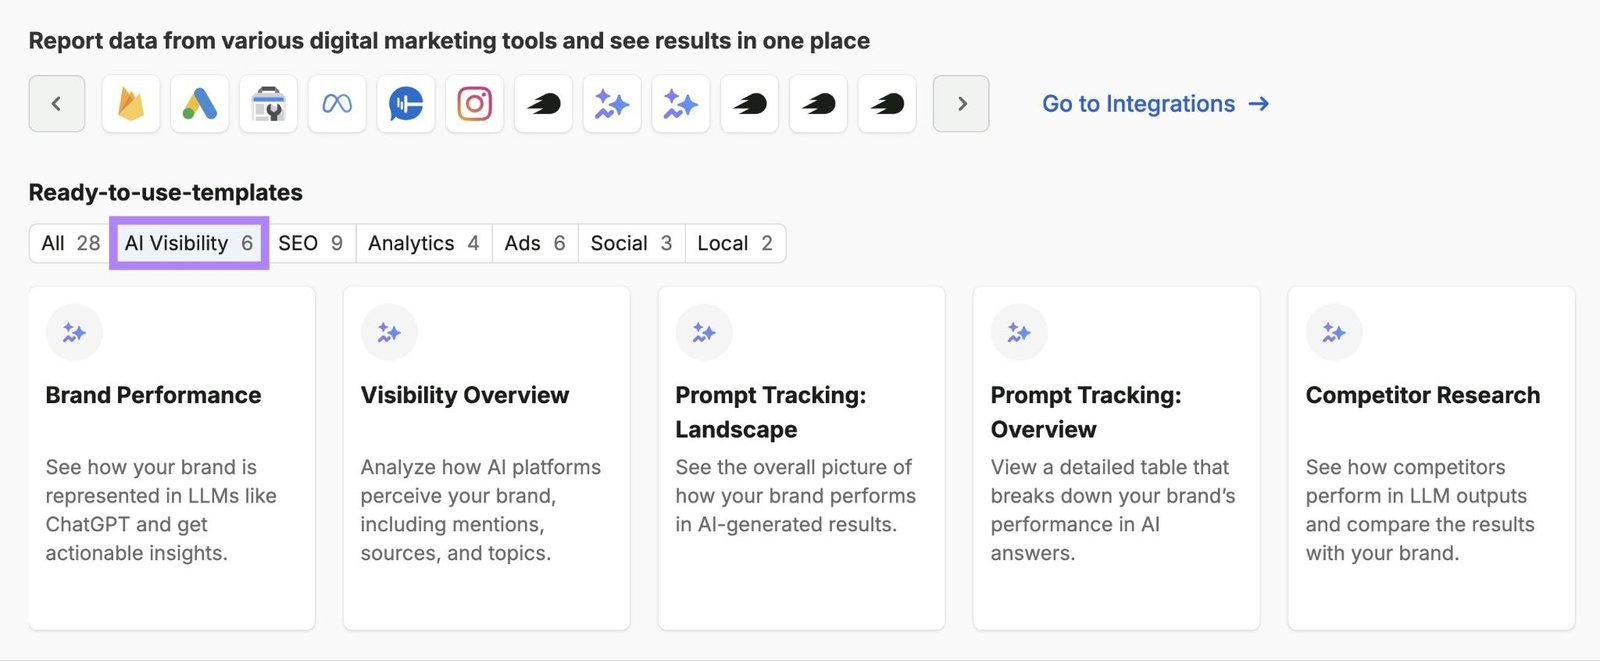
Task: Select the AI Visibility tab
Action: (x=189, y=243)
